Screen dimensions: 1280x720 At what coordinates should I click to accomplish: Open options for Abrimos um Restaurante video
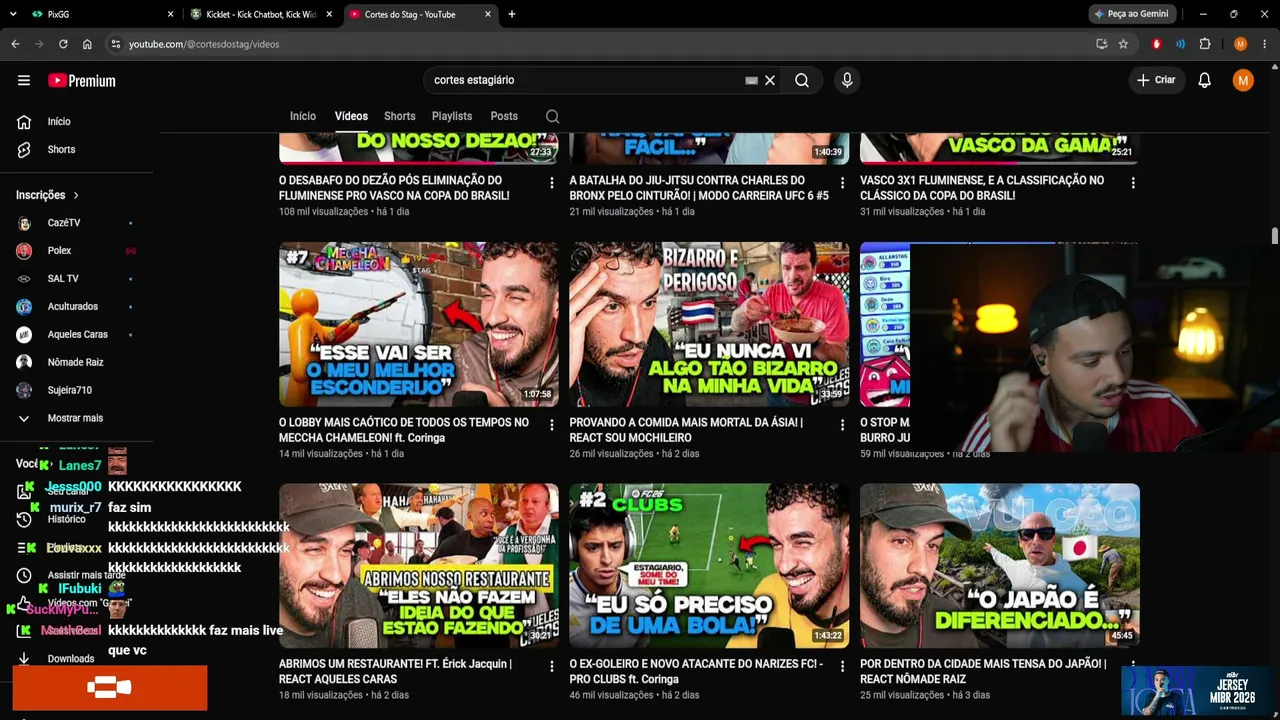(x=551, y=666)
